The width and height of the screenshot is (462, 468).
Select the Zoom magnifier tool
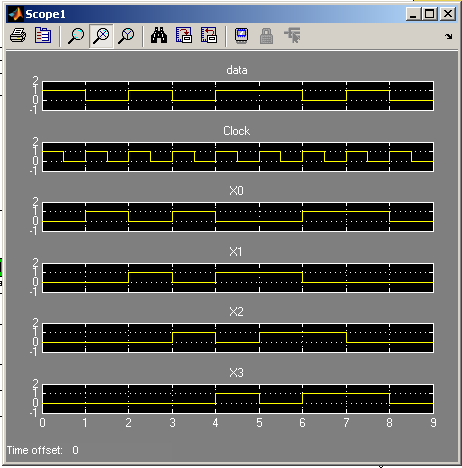(76, 36)
